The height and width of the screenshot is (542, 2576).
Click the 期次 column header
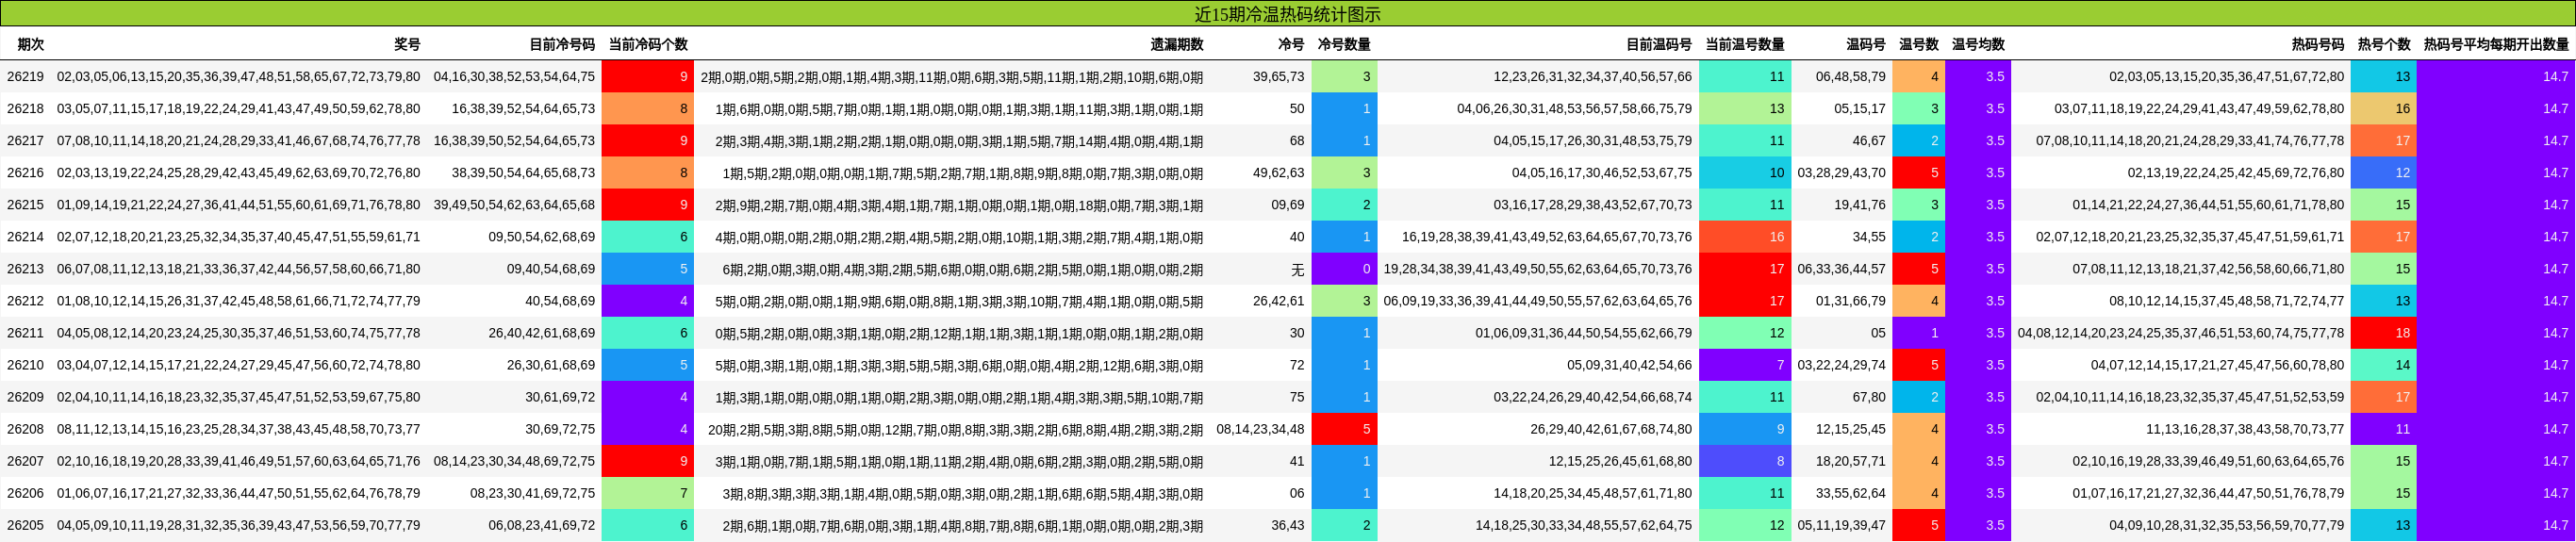(31, 45)
